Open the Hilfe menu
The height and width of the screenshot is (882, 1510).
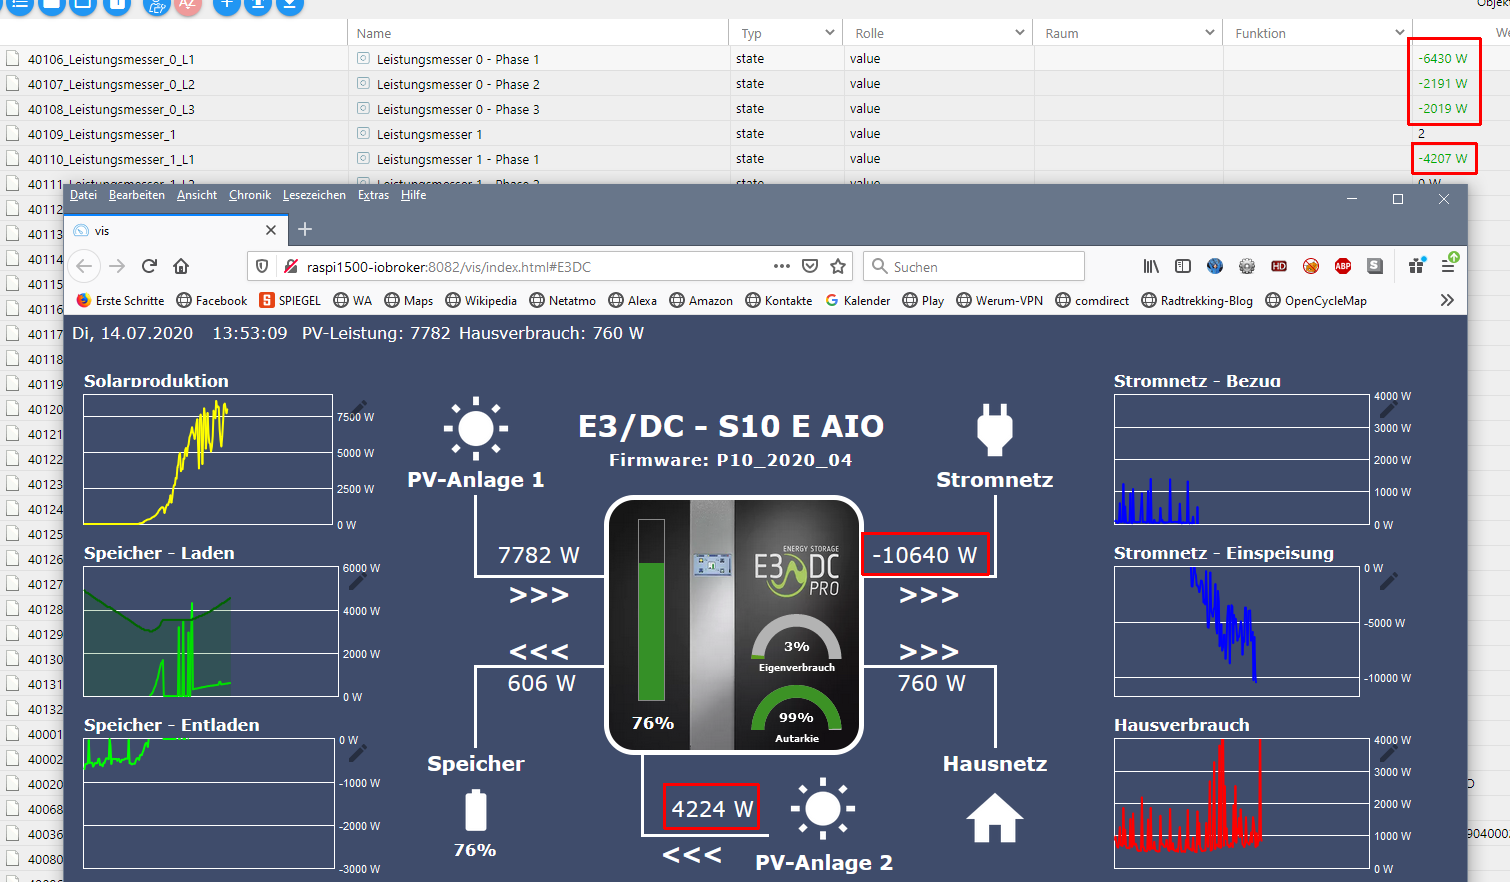coord(414,195)
